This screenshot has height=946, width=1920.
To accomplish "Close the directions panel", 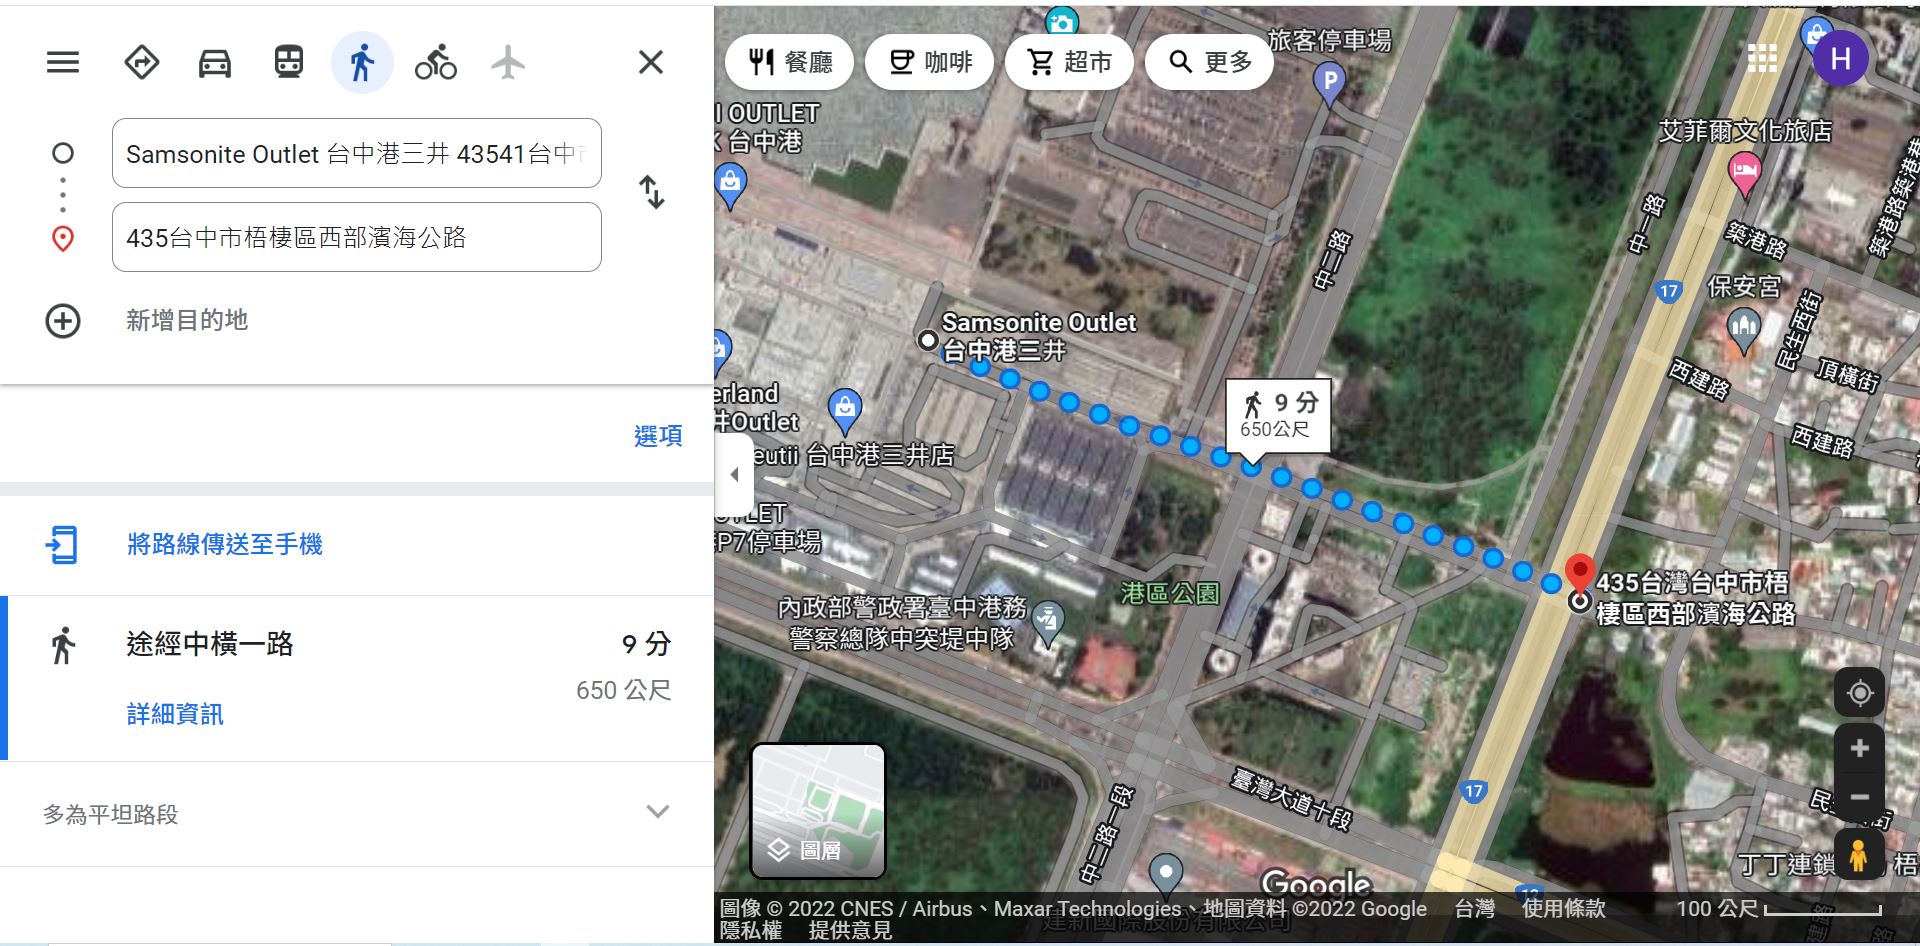I will [x=651, y=63].
